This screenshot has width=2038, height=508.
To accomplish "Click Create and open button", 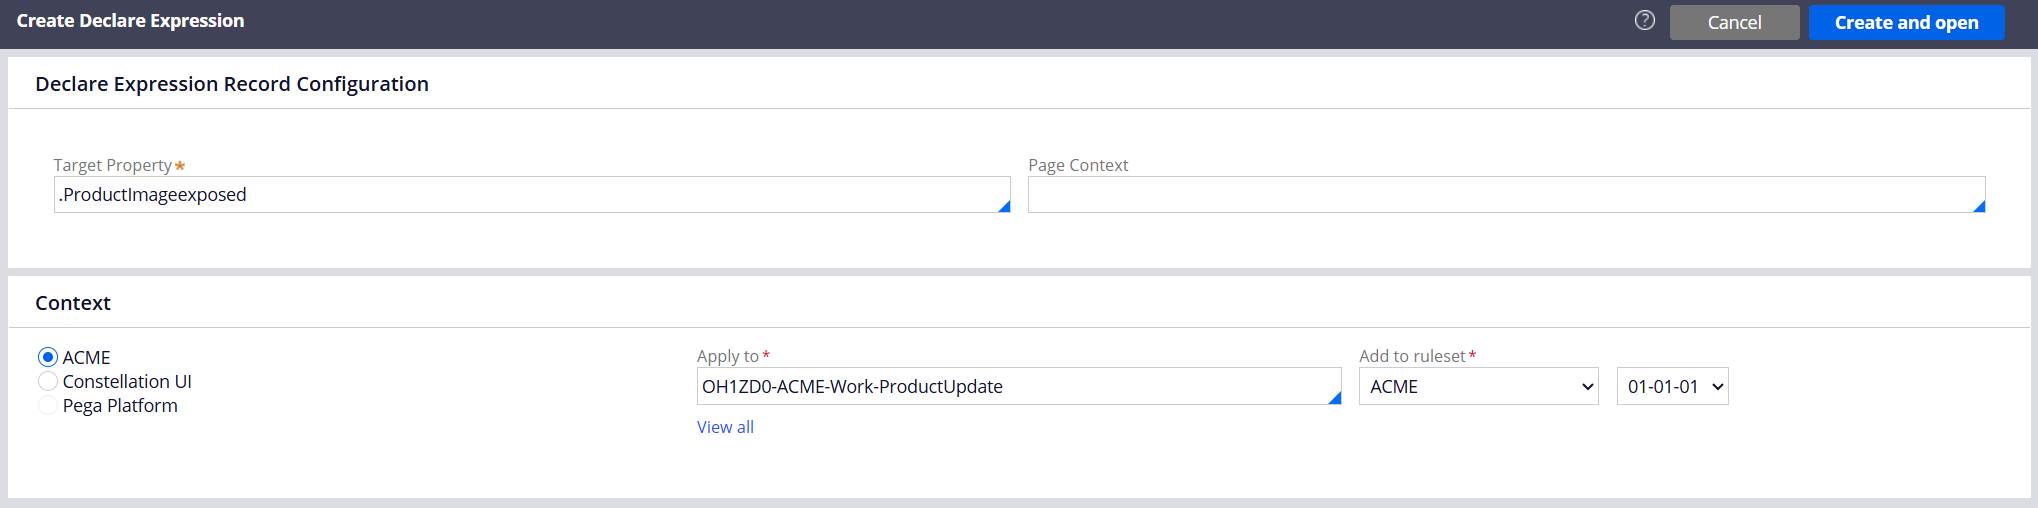I will (x=1906, y=22).
